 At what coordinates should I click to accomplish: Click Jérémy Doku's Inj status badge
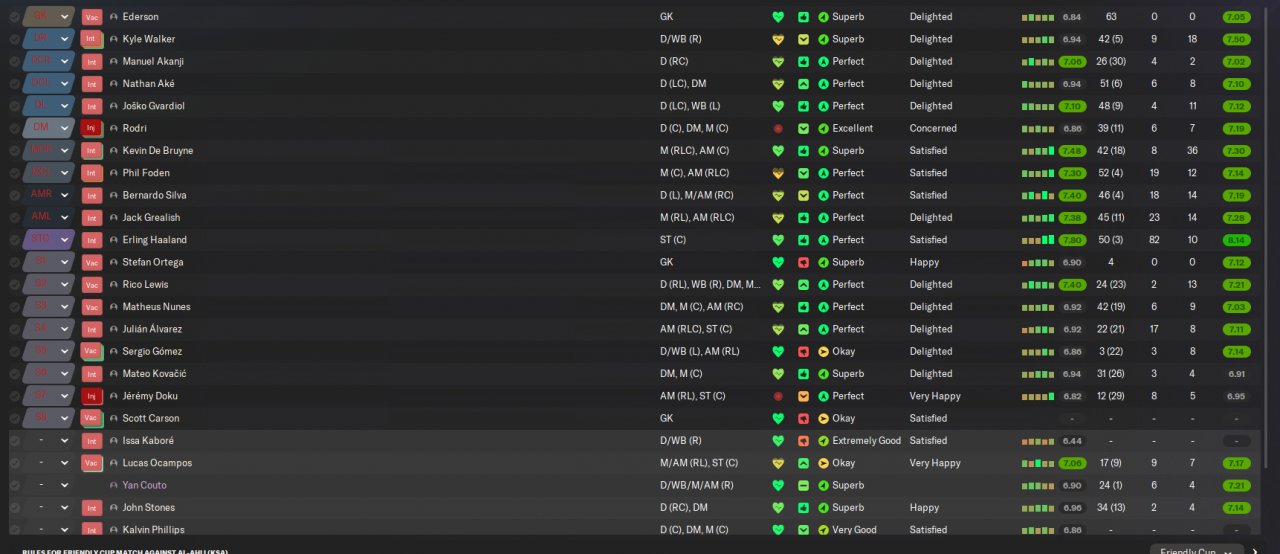point(92,396)
